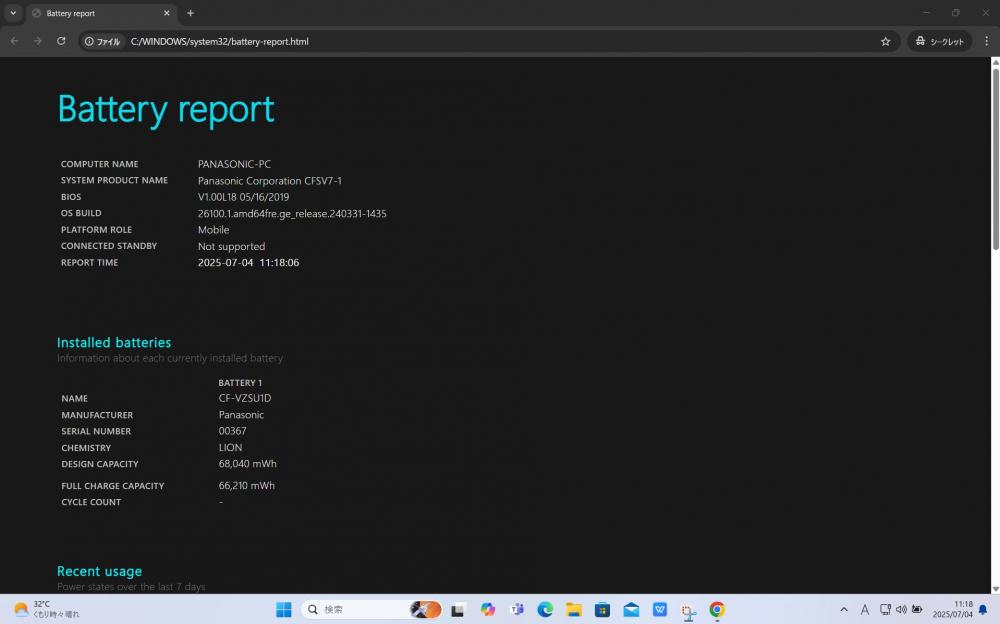Click the Not supported standby value
The image size is (1000, 624).
232,246
